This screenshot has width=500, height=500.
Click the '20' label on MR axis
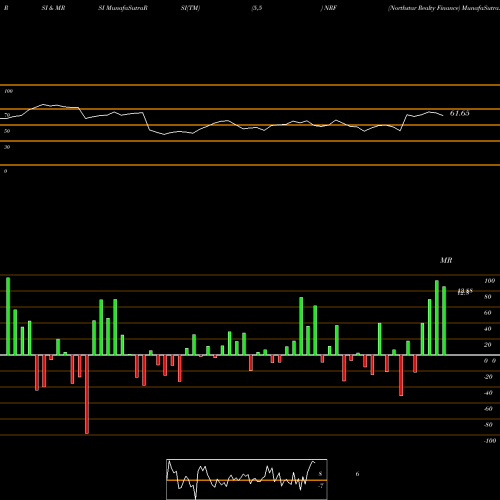pos(488,345)
